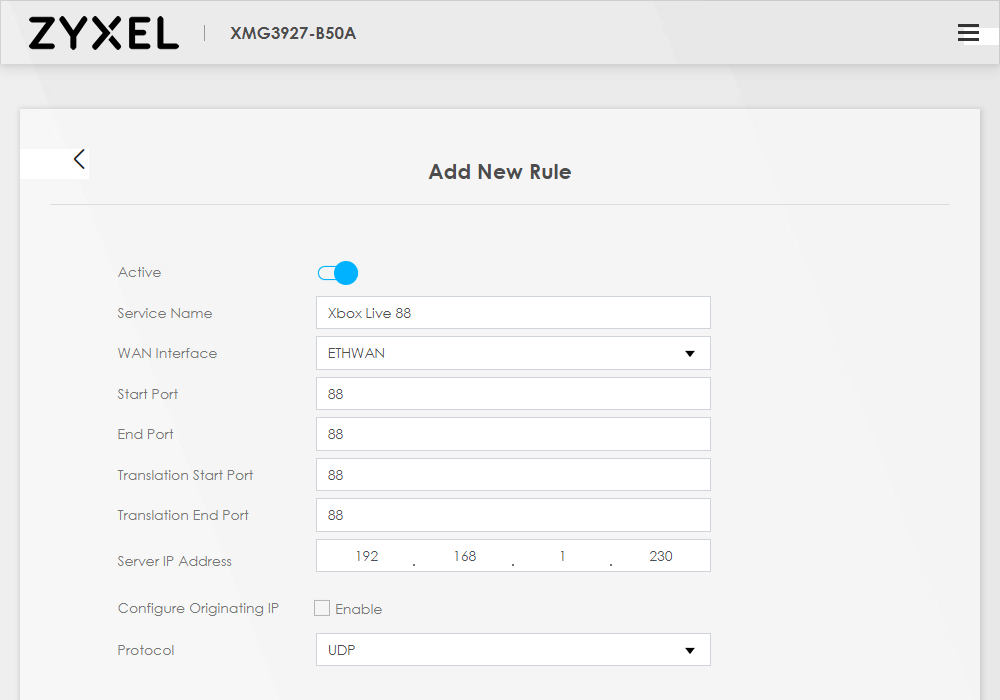This screenshot has height=700, width=1000.
Task: Click the Server IP Address label
Action: (174, 561)
